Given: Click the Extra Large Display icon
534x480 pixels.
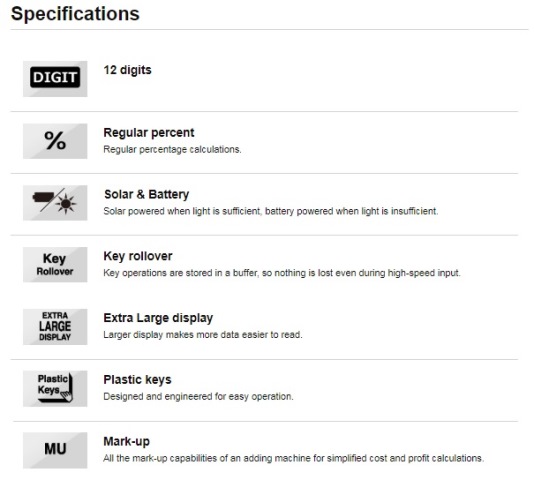Looking at the screenshot, I should [55, 327].
